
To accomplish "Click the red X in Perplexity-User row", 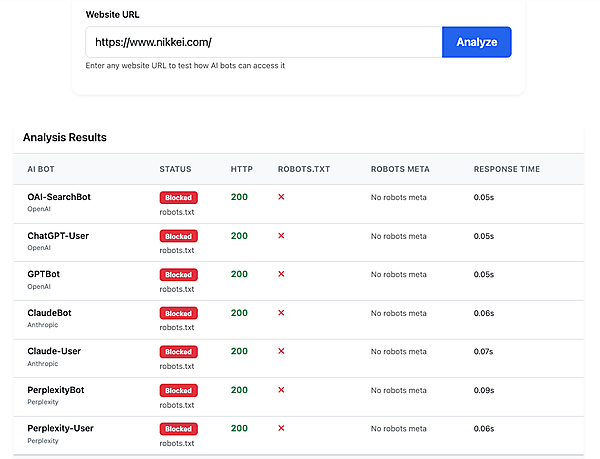I will pyautogui.click(x=281, y=428).
